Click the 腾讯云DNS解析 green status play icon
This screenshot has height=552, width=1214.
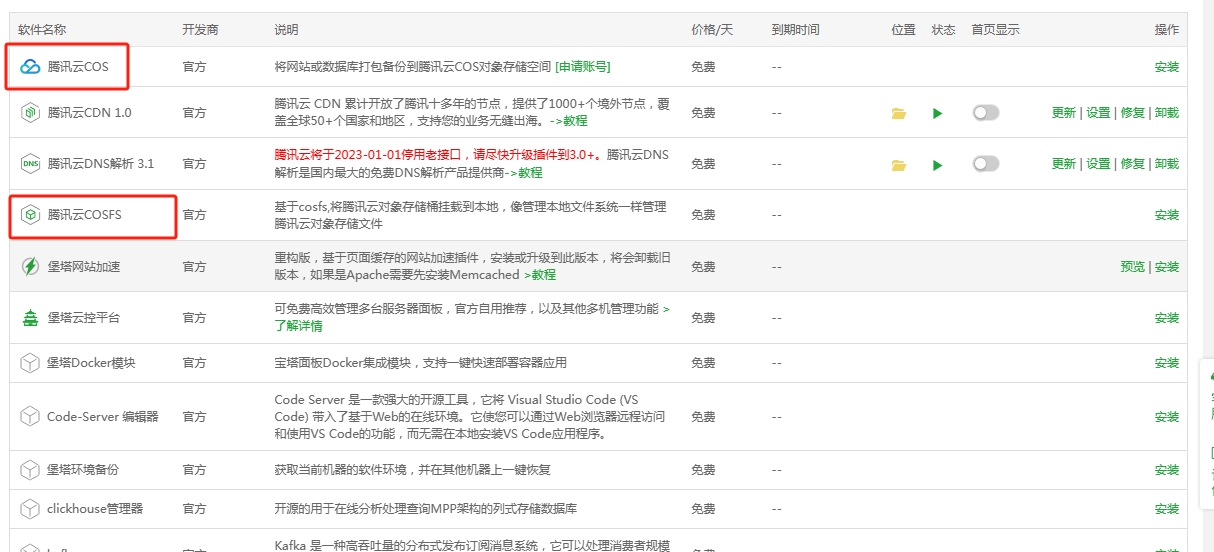[938, 164]
